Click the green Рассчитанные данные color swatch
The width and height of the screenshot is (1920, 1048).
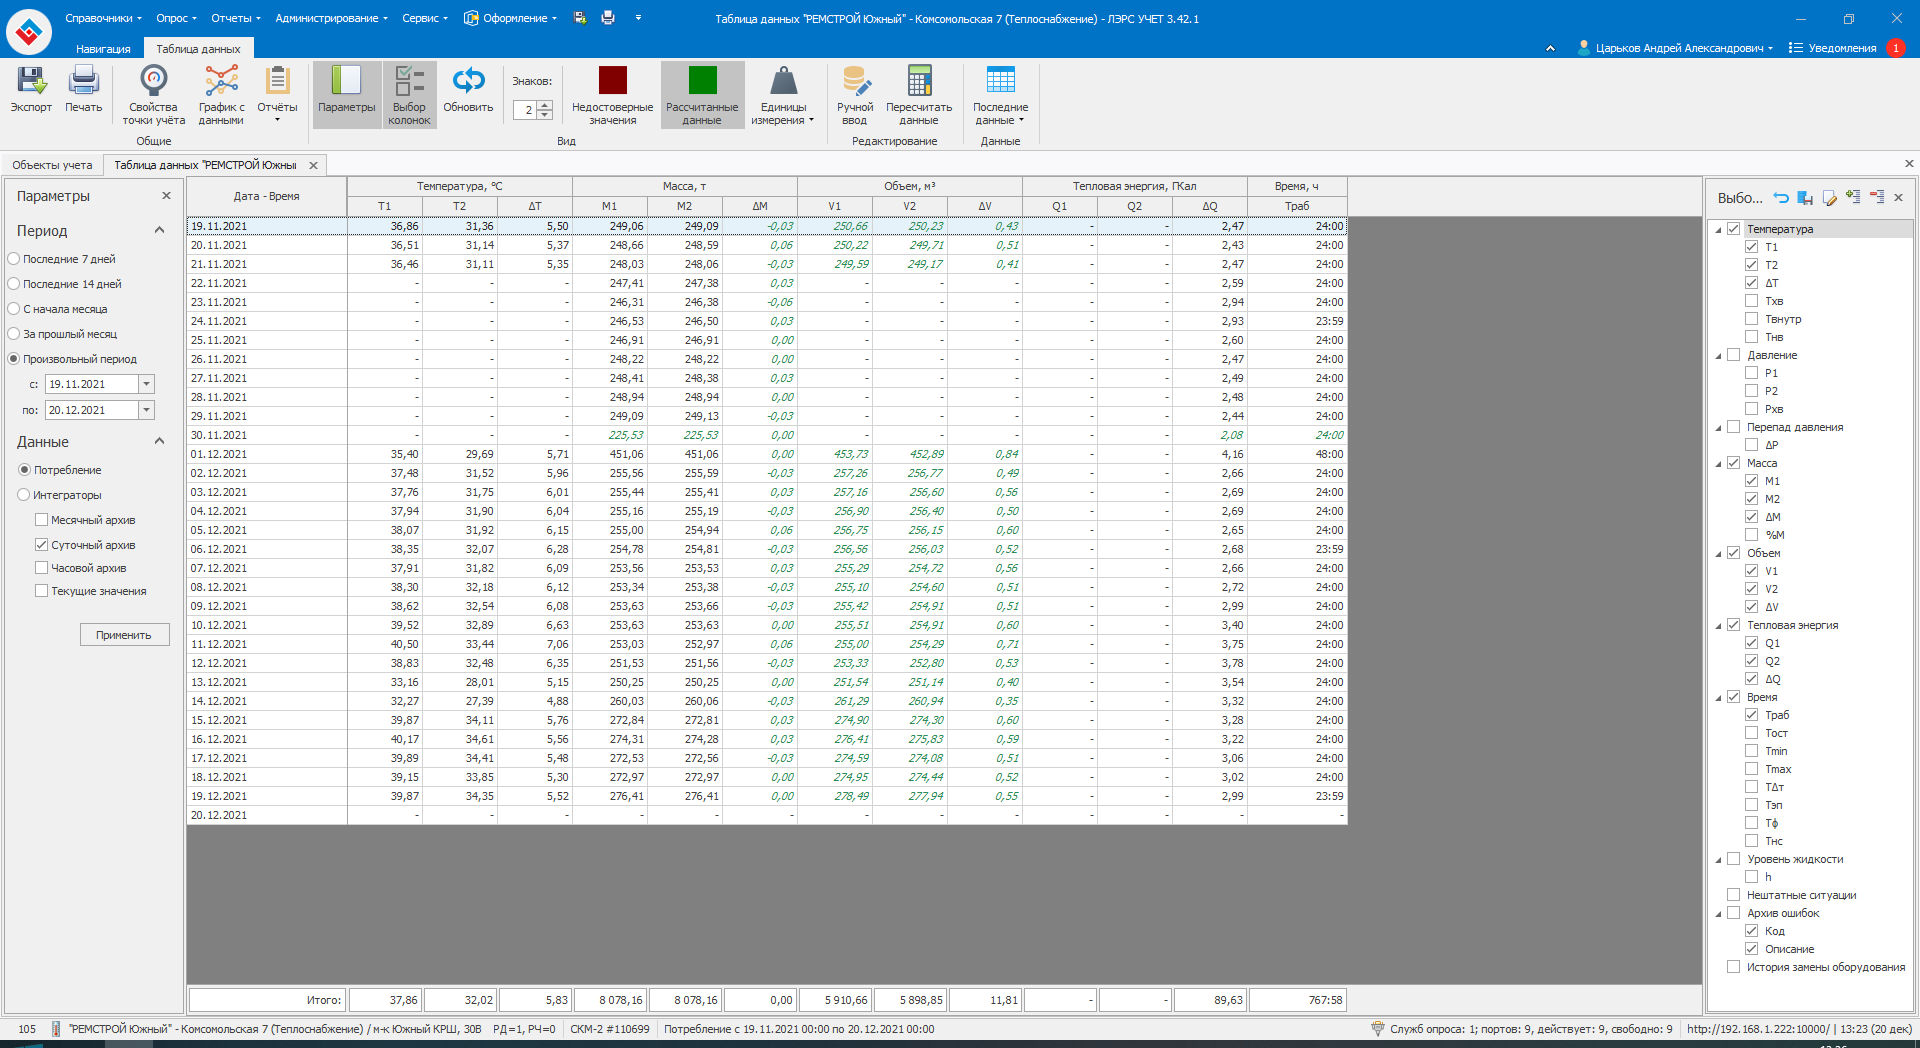click(702, 80)
